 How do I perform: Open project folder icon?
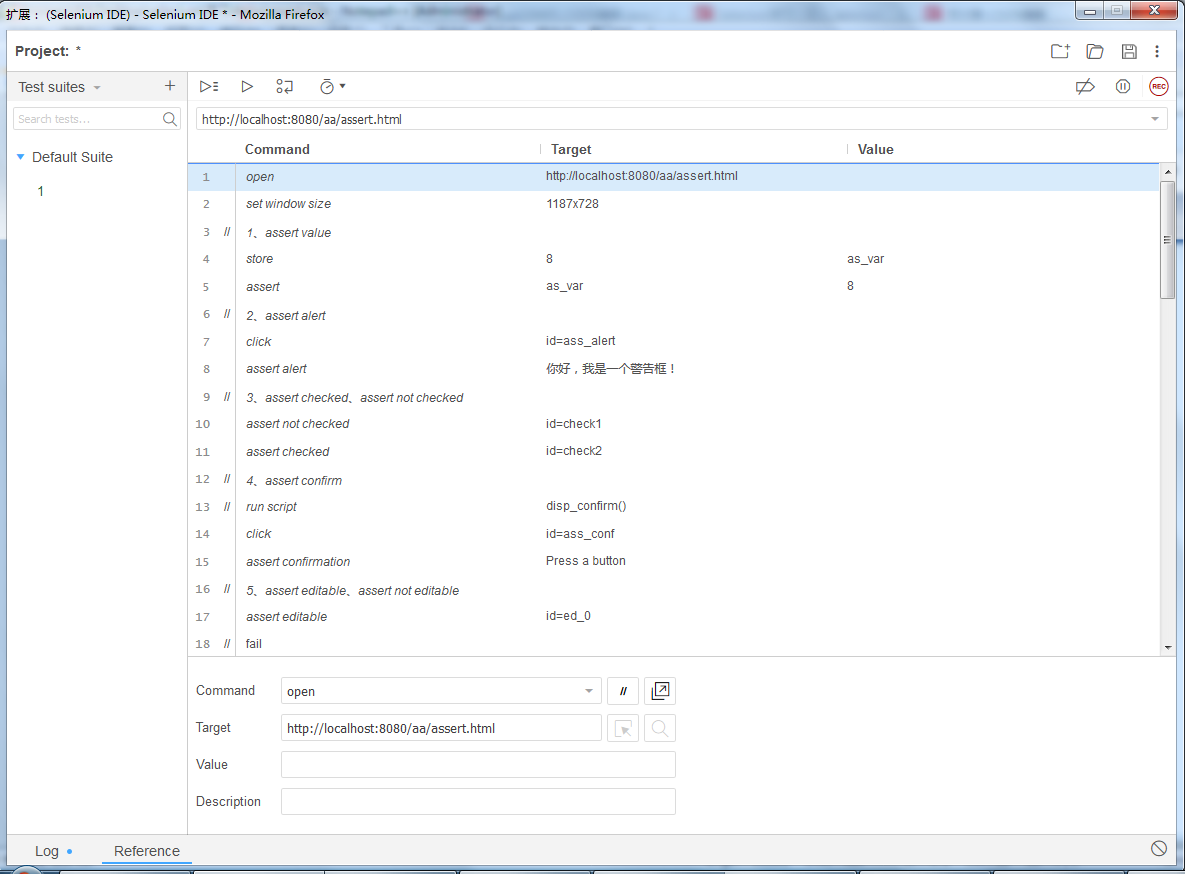point(1094,51)
